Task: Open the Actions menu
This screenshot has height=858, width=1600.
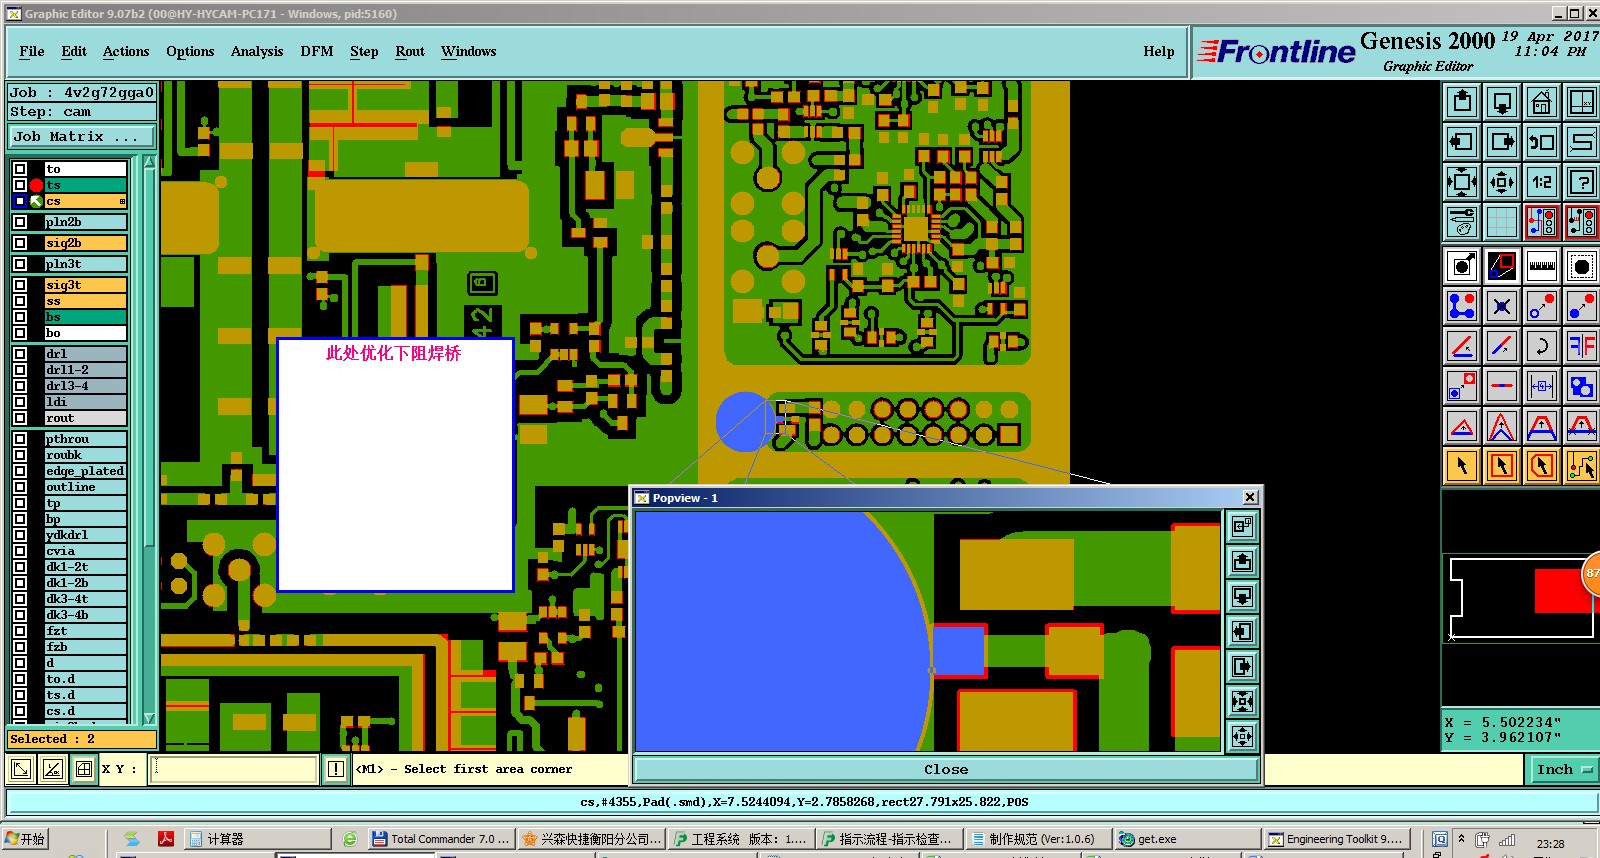Action: point(126,51)
